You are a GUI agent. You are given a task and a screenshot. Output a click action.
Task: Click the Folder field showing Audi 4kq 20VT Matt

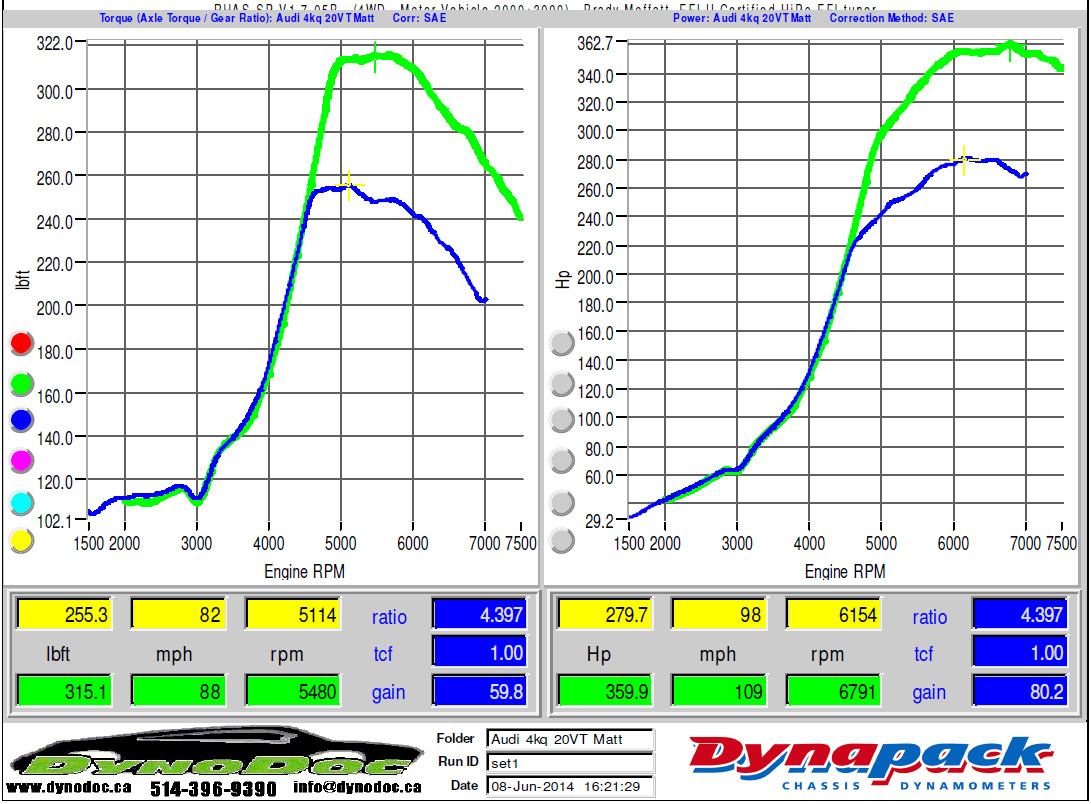pyautogui.click(x=569, y=739)
